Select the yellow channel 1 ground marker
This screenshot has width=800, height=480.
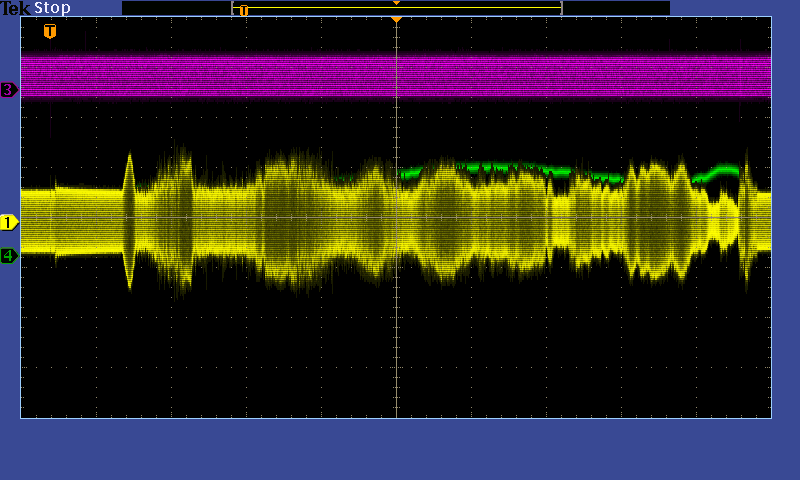click(9, 222)
